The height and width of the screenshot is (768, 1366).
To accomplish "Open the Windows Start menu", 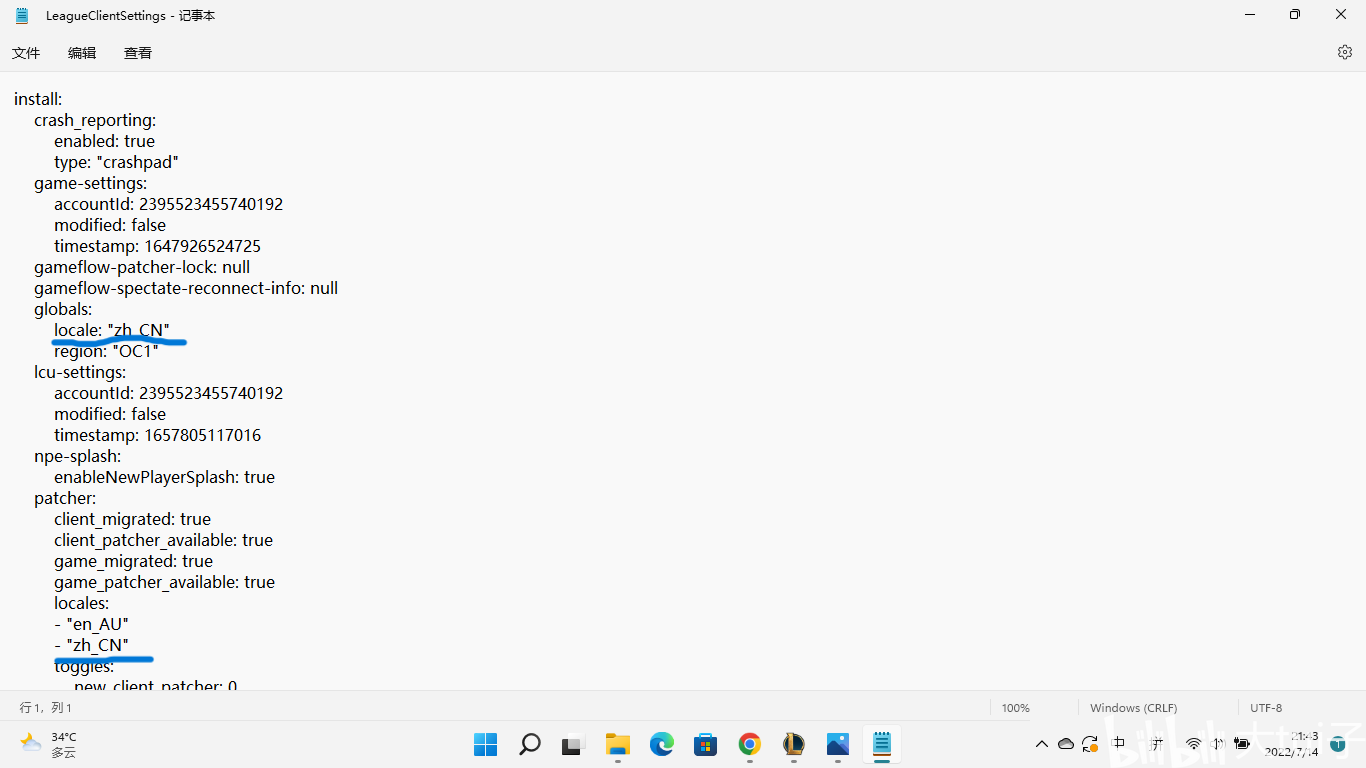I will pyautogui.click(x=485, y=744).
